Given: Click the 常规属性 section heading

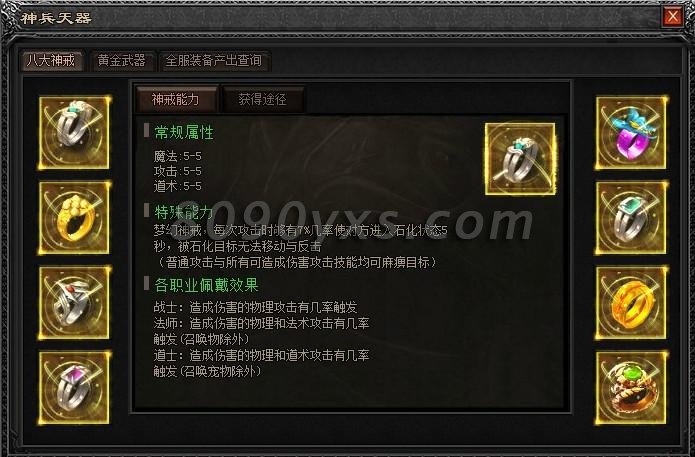Looking at the screenshot, I should pos(184,132).
